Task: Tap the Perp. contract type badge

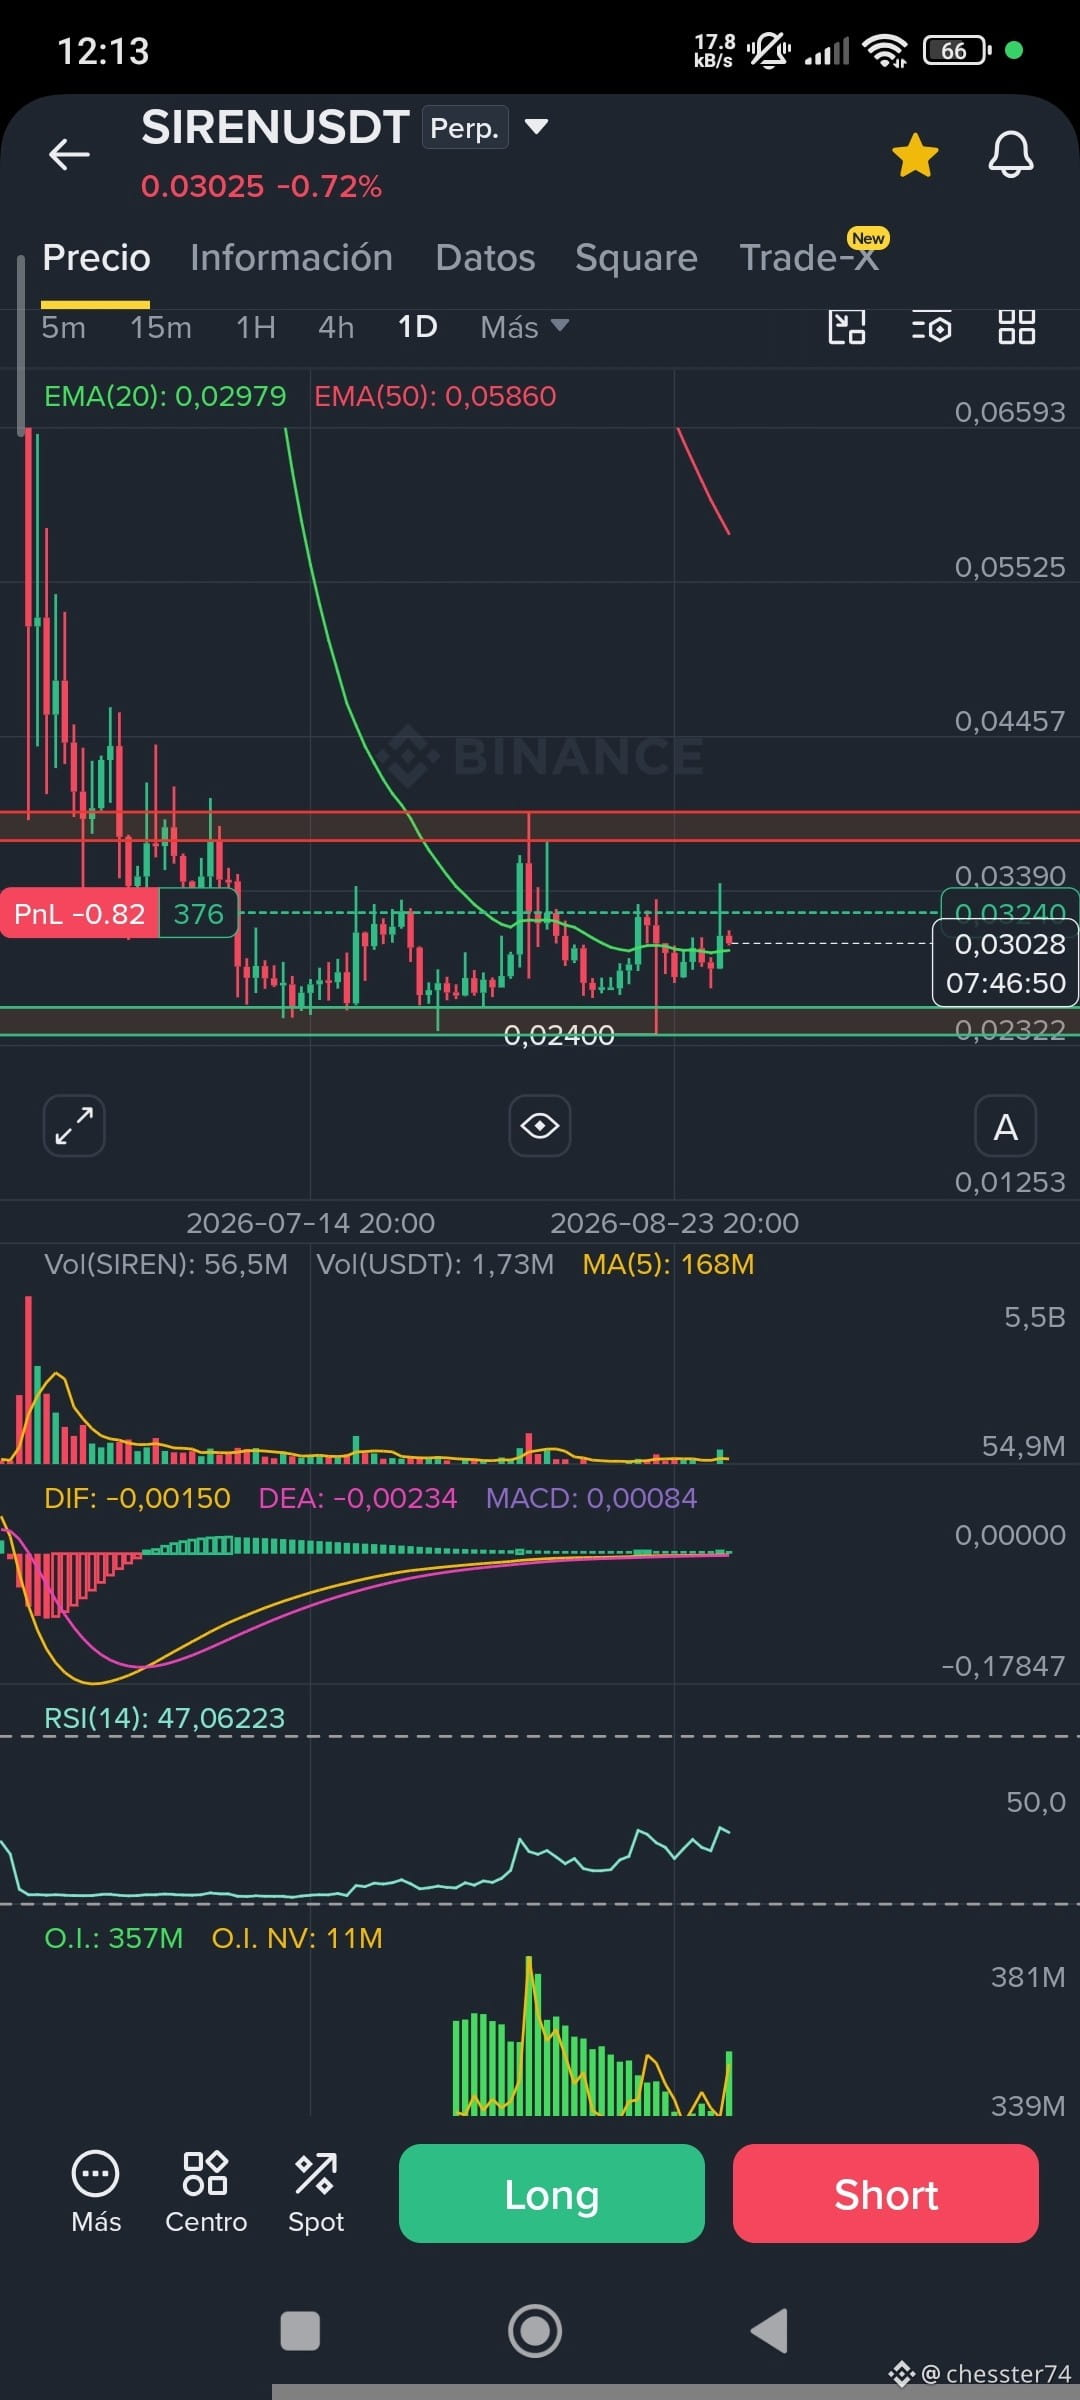Action: pyautogui.click(x=465, y=128)
